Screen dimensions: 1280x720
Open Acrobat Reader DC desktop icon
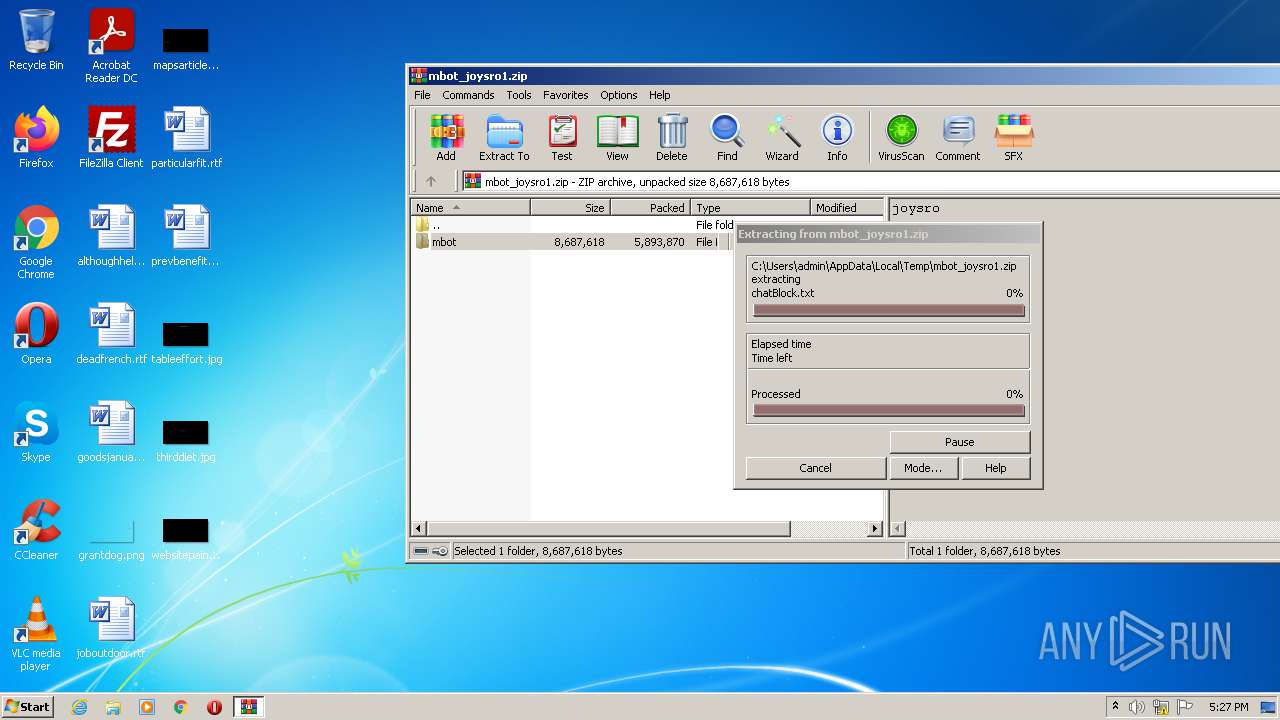[111, 46]
